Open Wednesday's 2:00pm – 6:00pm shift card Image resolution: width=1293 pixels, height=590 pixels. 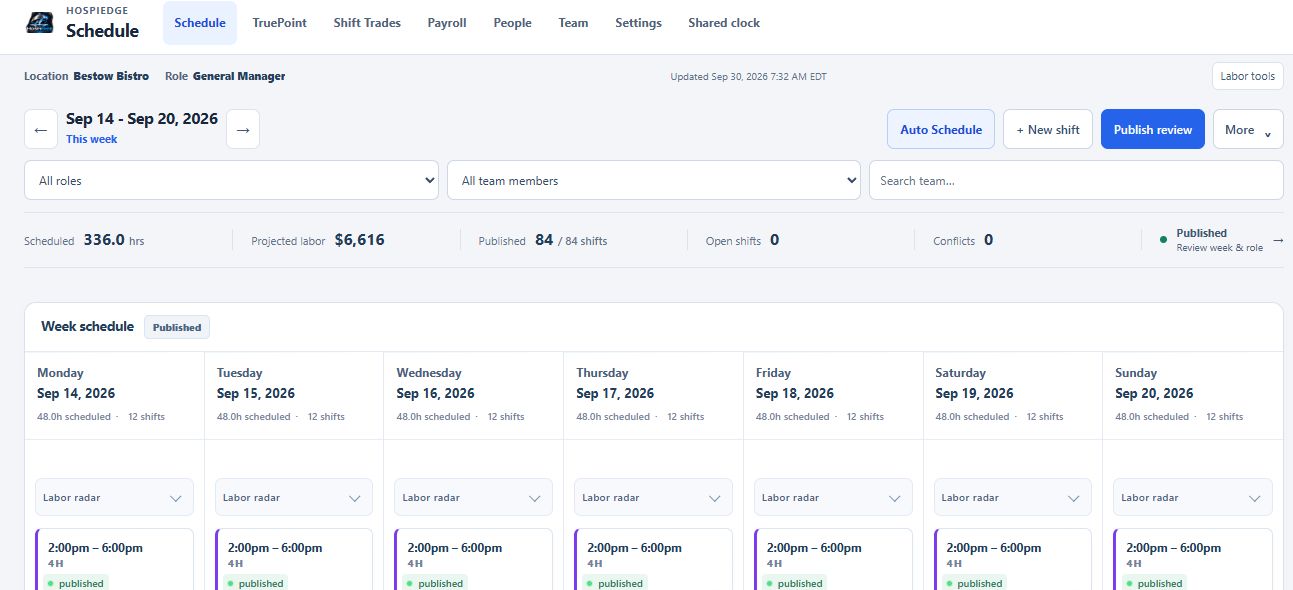474,559
